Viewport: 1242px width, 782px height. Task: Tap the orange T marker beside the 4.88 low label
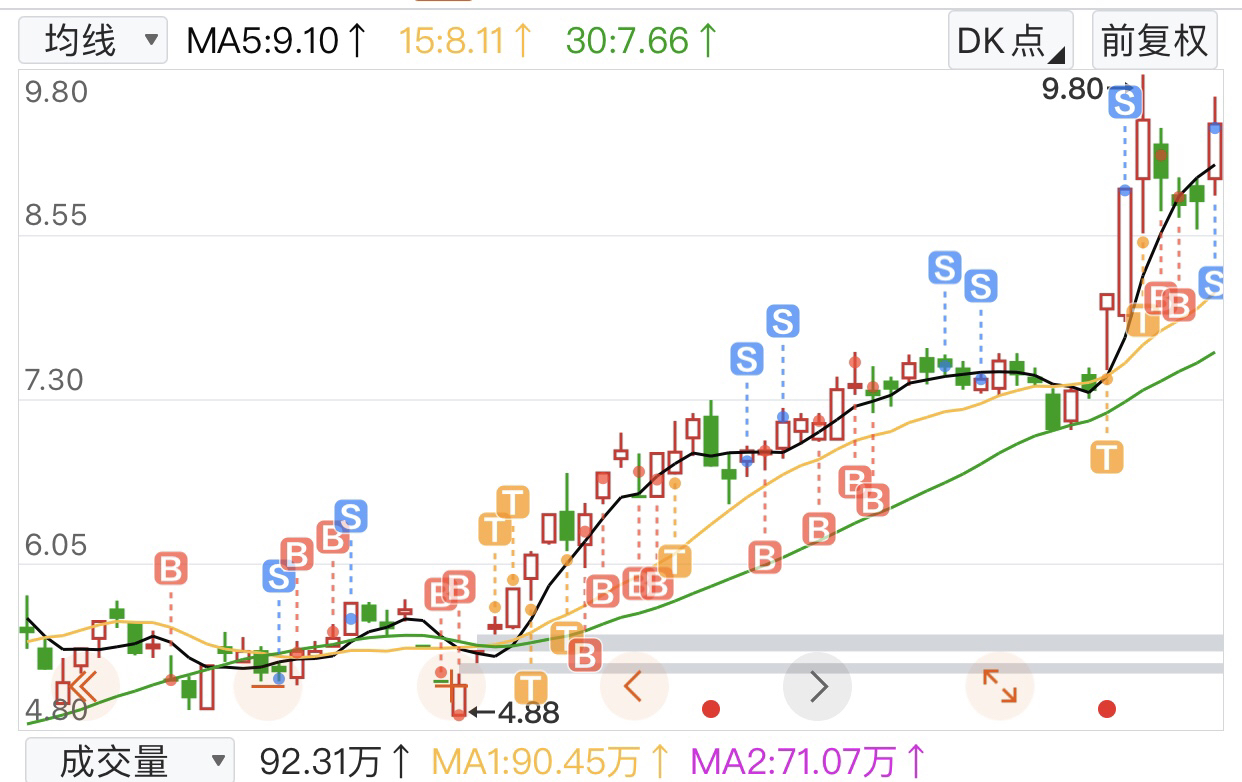coord(530,687)
